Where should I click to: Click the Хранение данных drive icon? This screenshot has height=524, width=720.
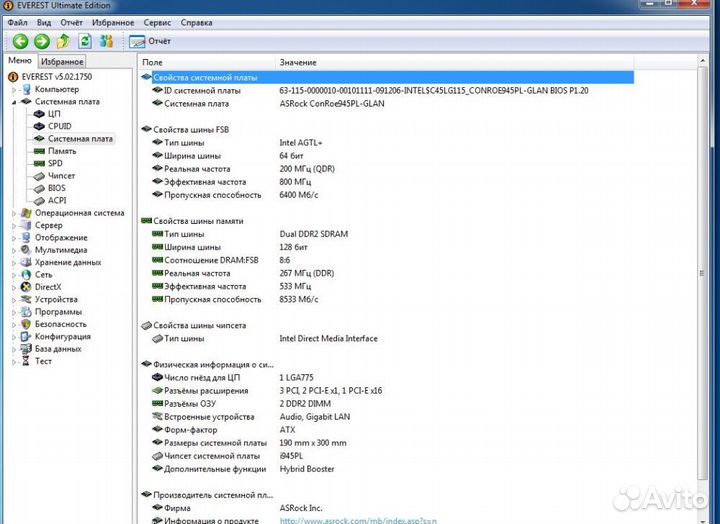(27, 263)
